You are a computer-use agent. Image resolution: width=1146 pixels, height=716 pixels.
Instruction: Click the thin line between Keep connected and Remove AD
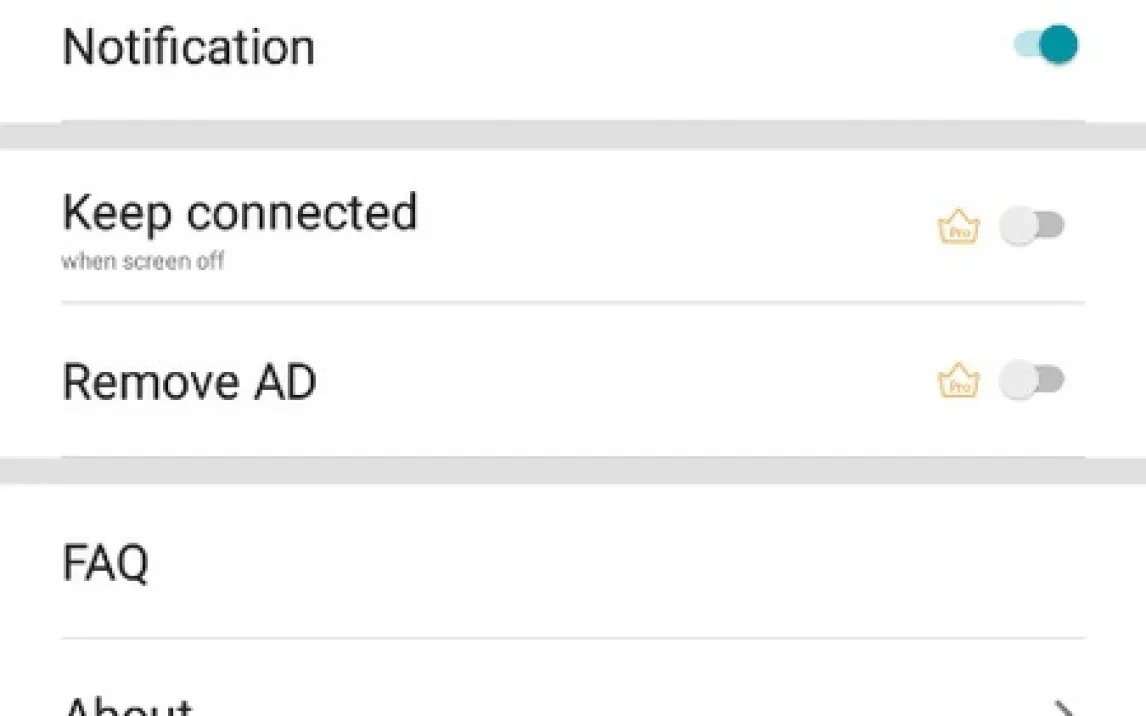pos(573,302)
